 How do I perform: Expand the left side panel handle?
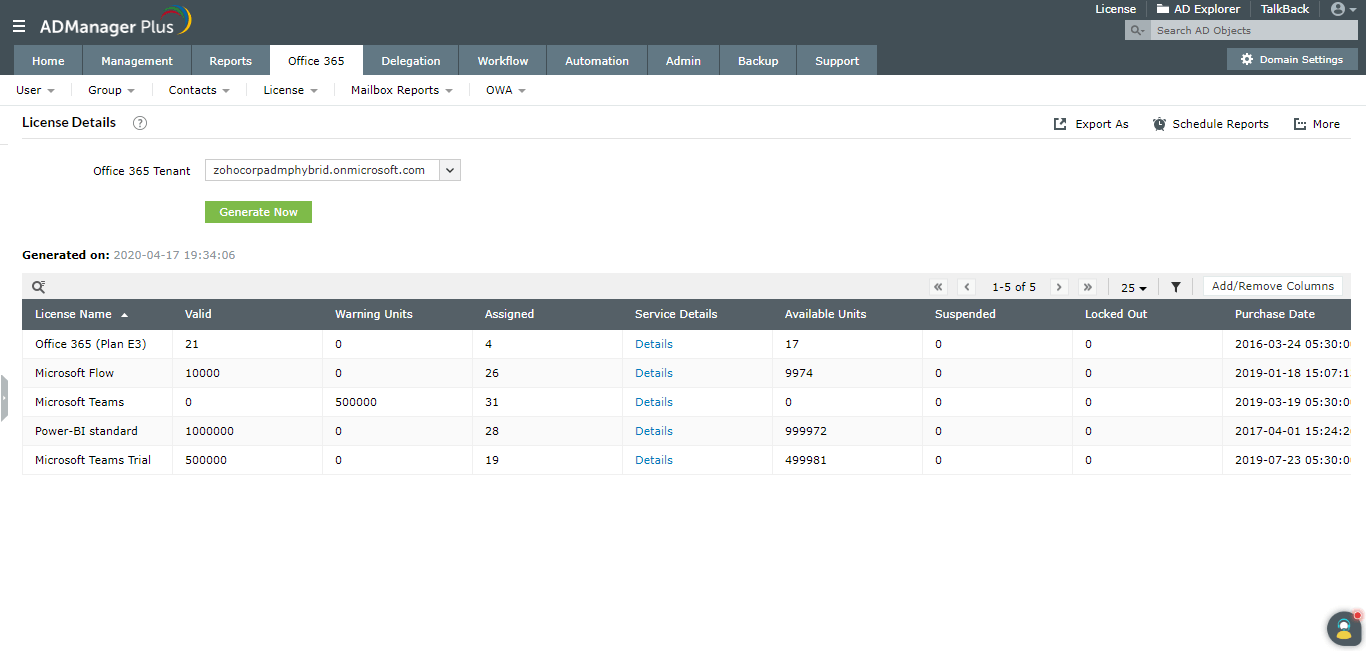pyautogui.click(x=4, y=398)
